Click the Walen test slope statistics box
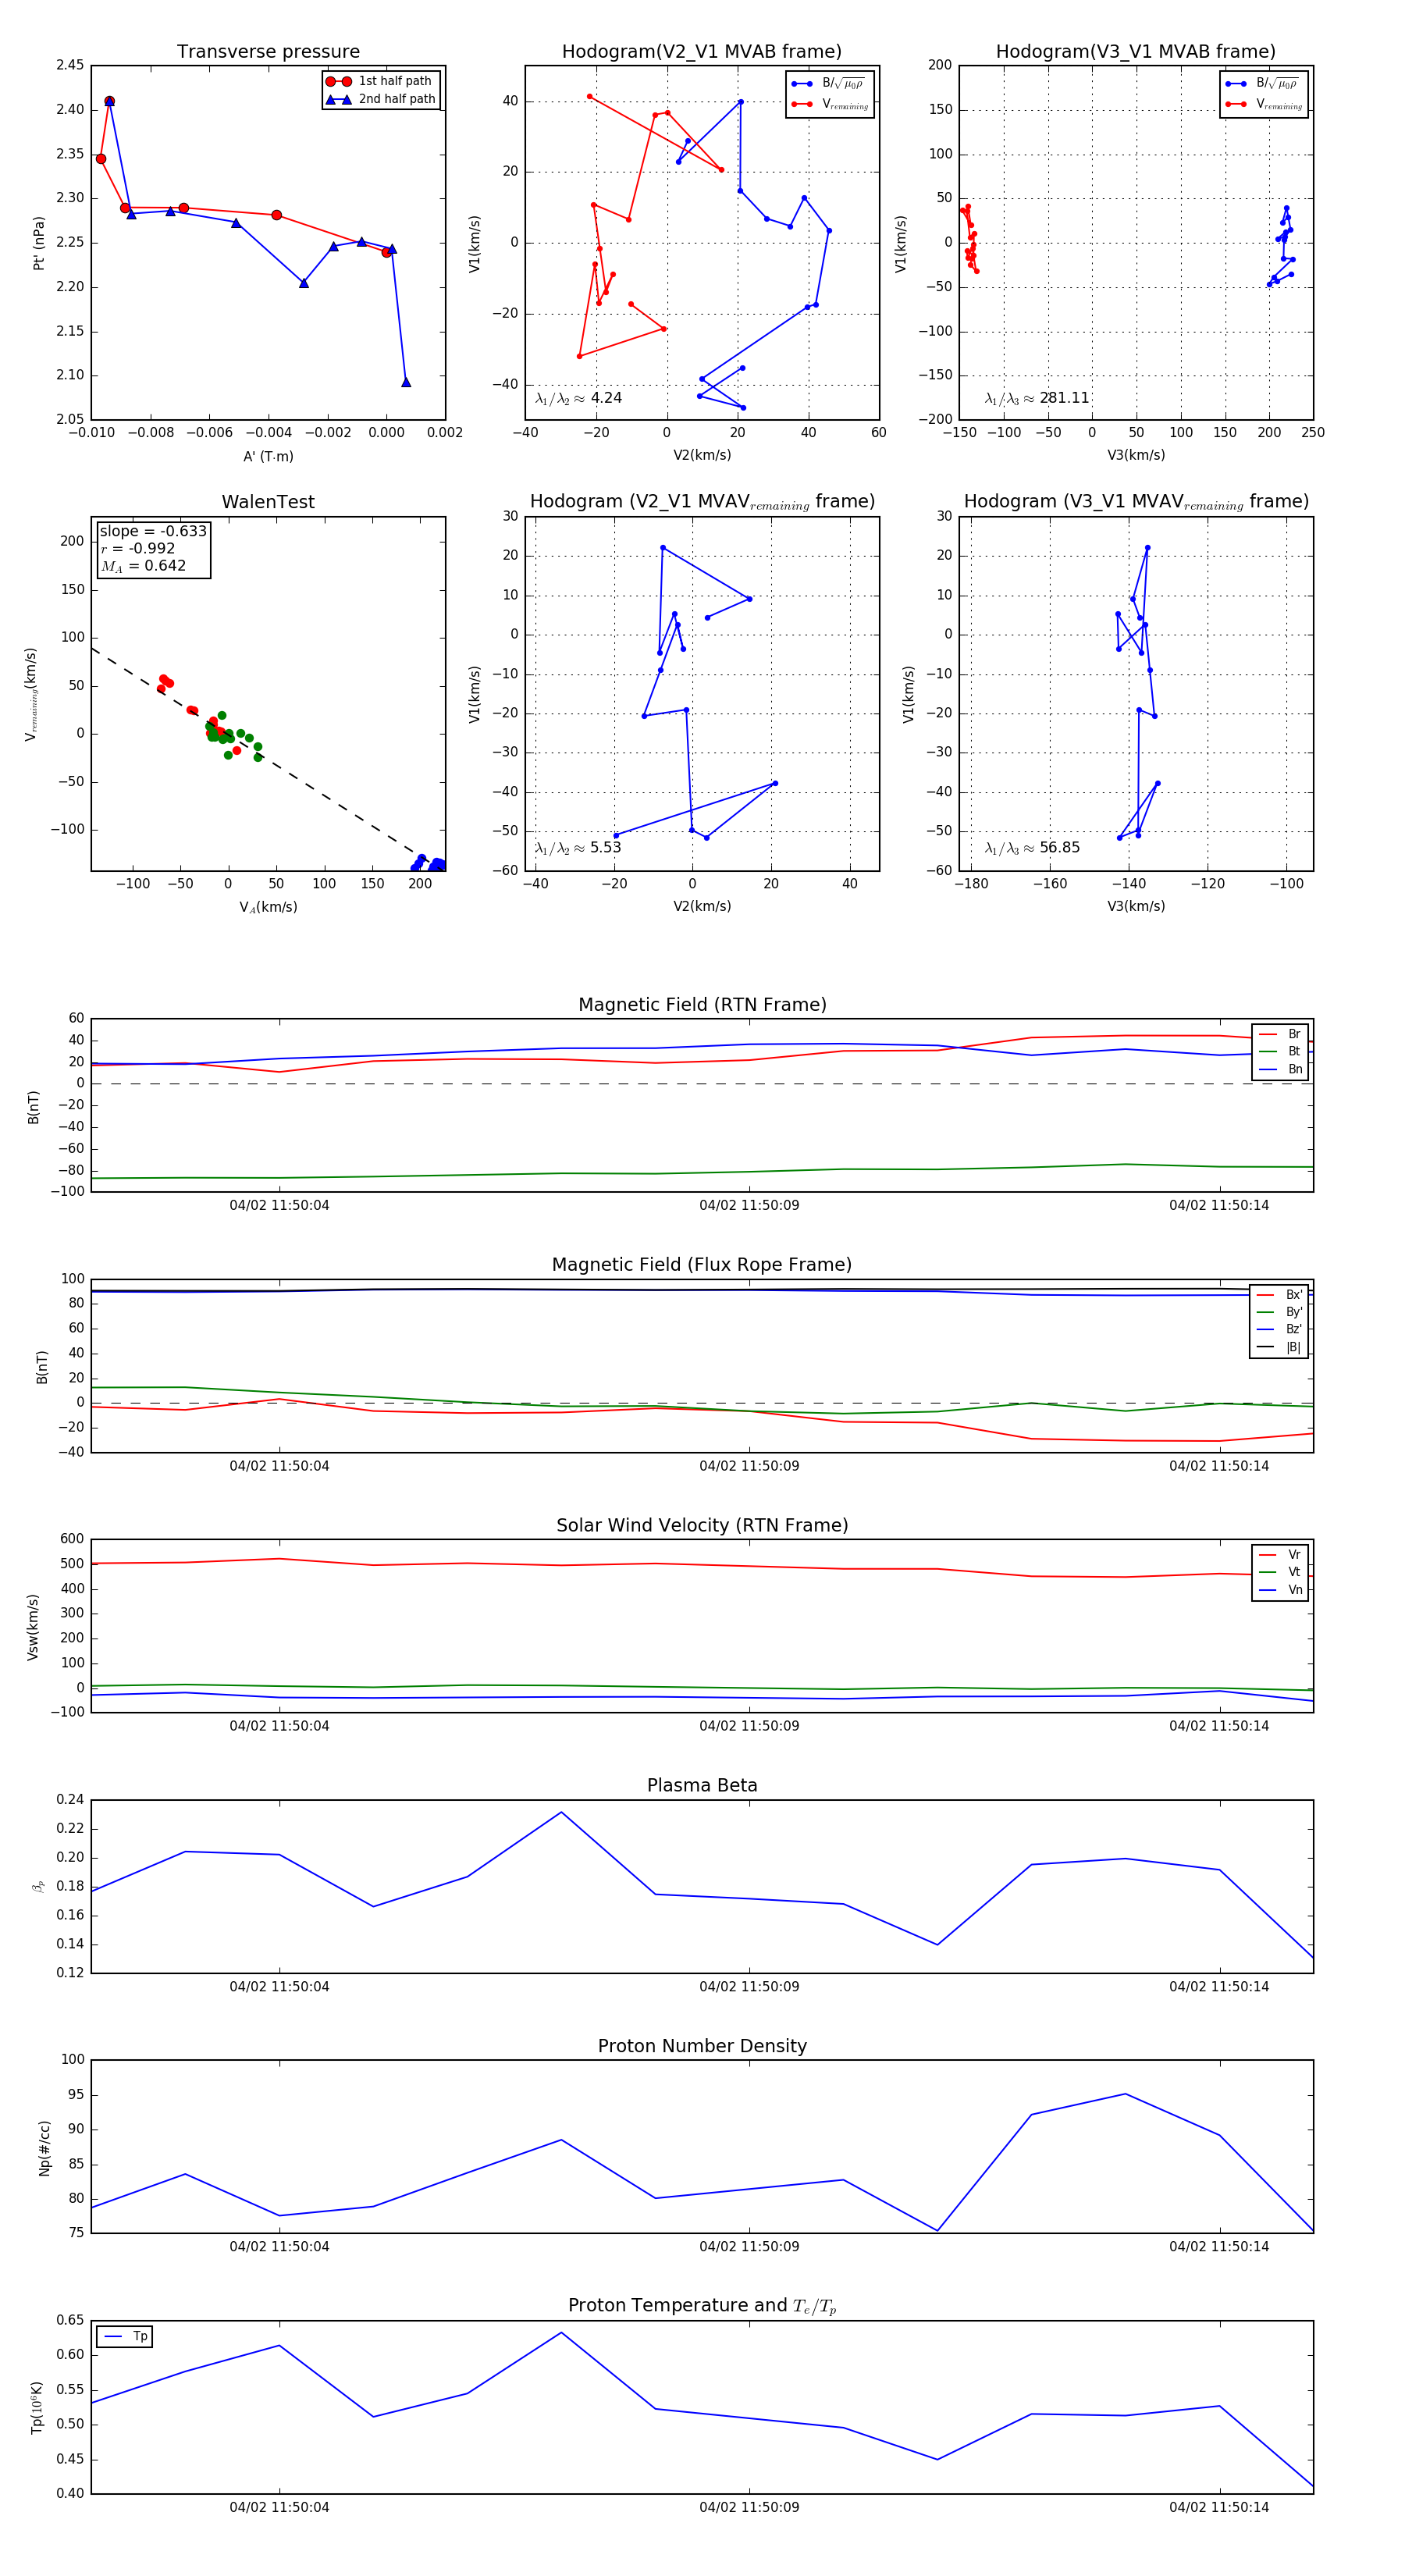The height and width of the screenshot is (2576, 1405). point(153,549)
